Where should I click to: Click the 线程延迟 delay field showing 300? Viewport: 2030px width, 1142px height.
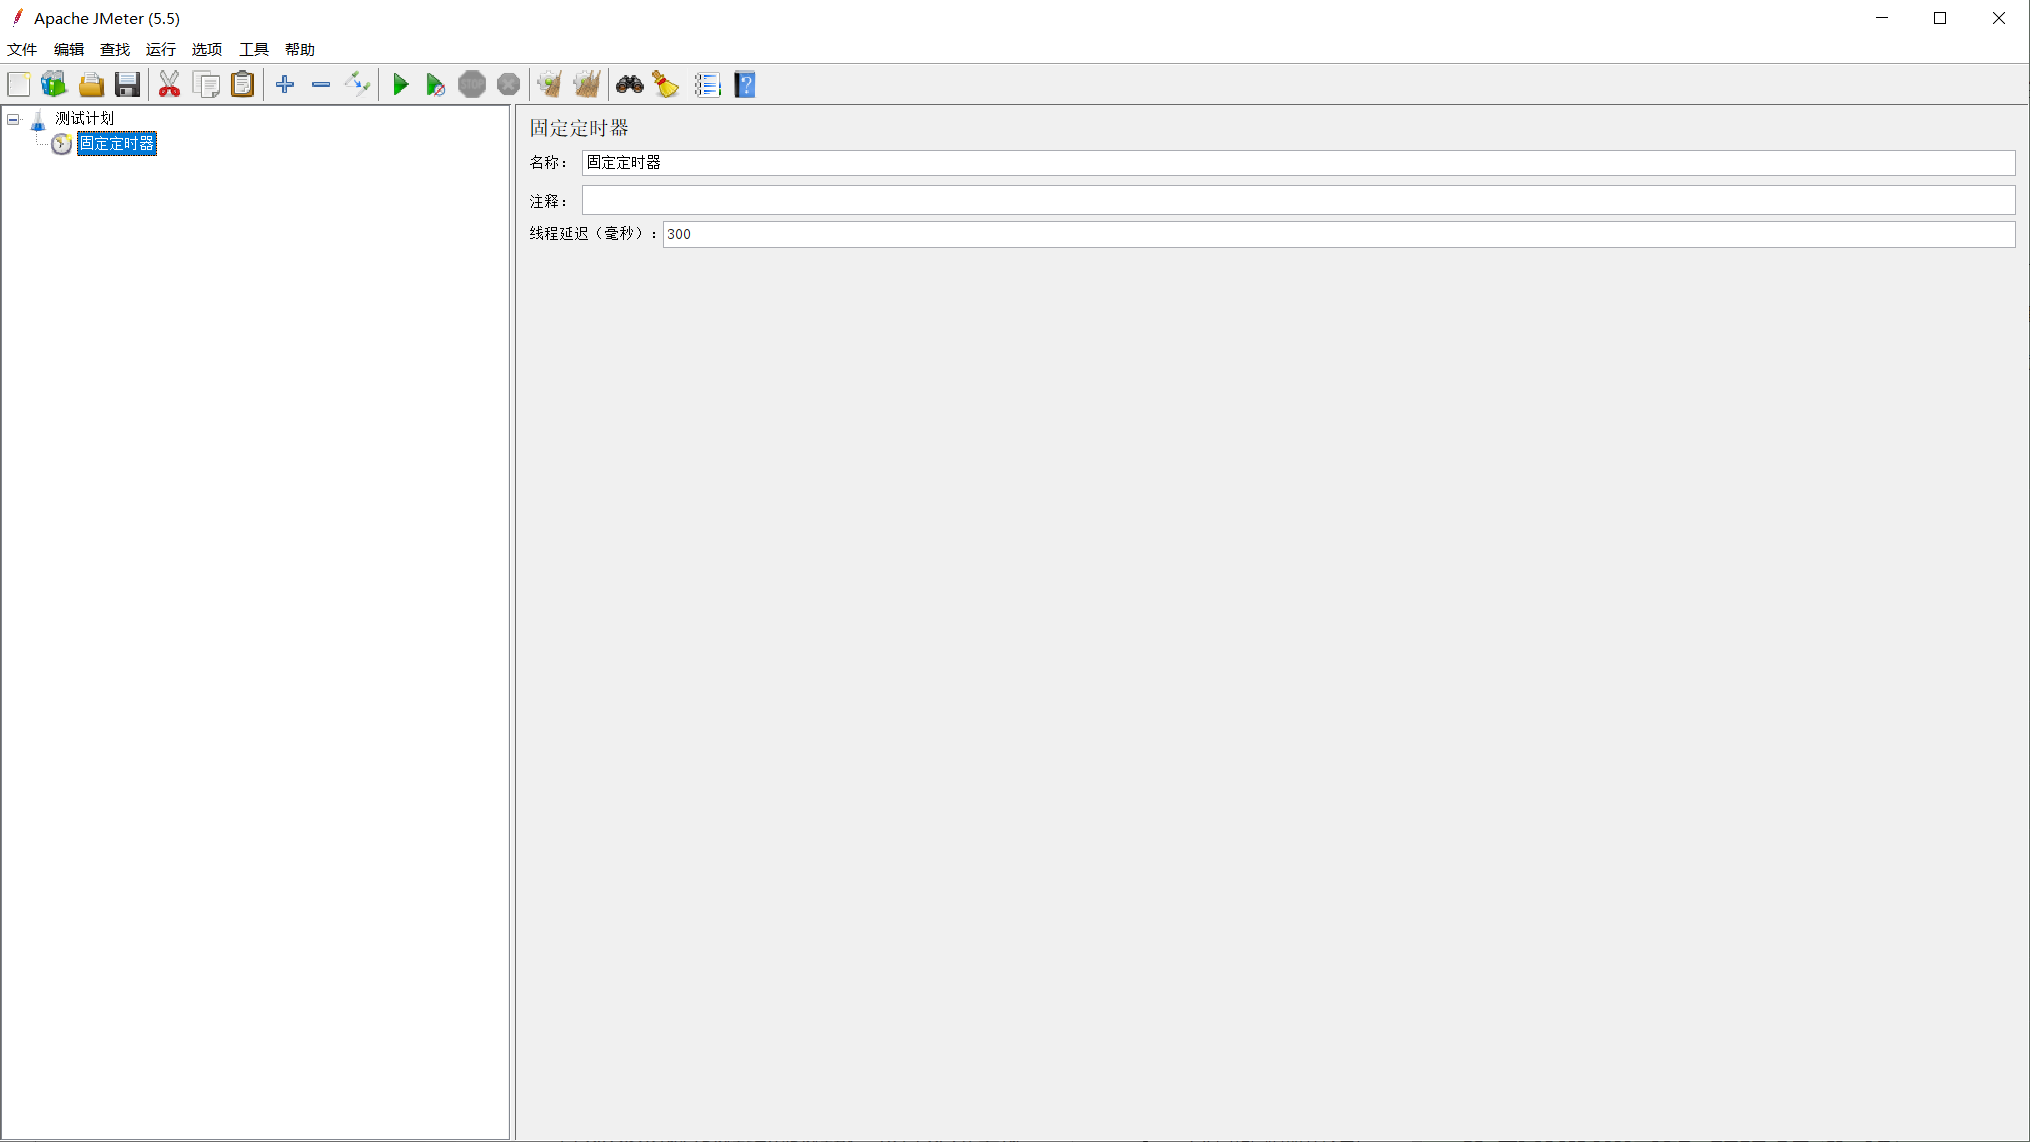point(1339,234)
